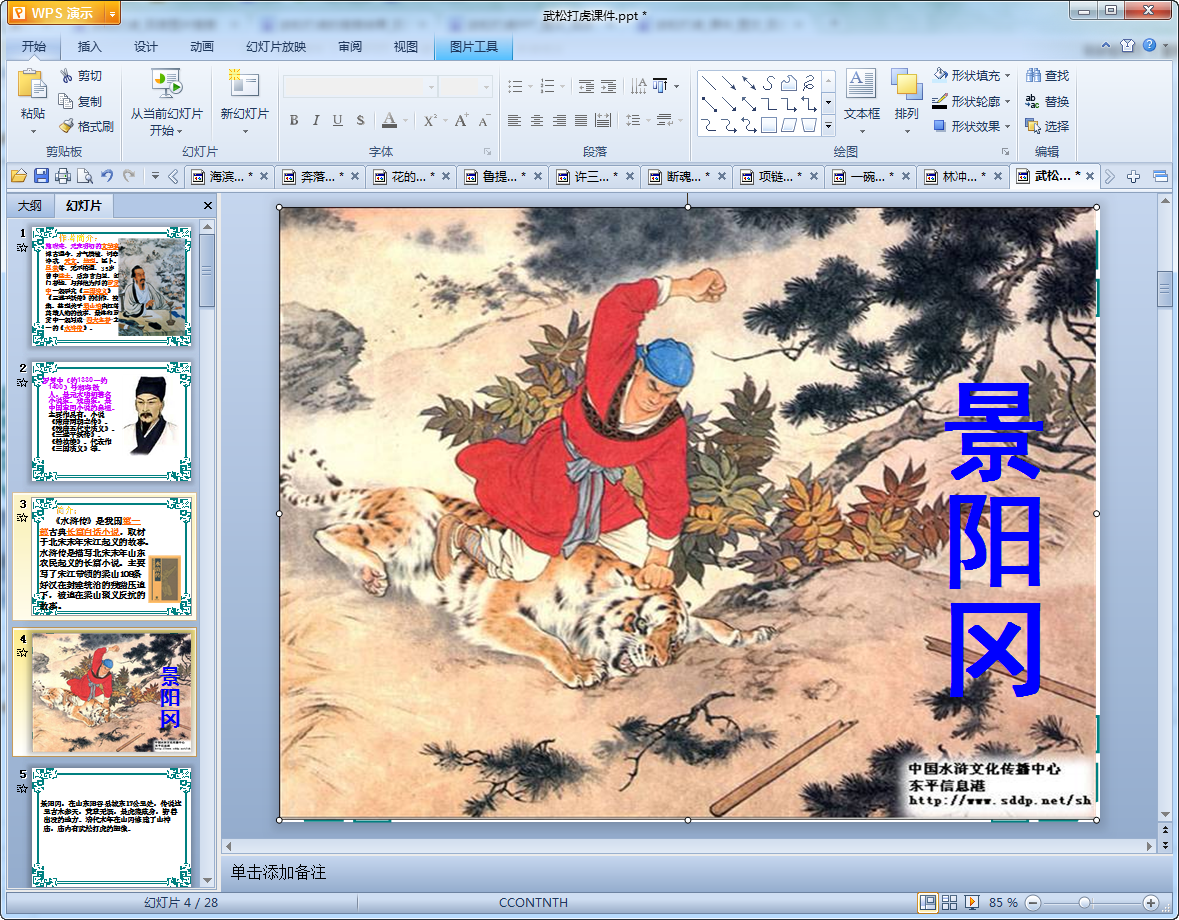The height and width of the screenshot is (920, 1179).
Task: Toggle Underline formatting
Action: pyautogui.click(x=338, y=120)
